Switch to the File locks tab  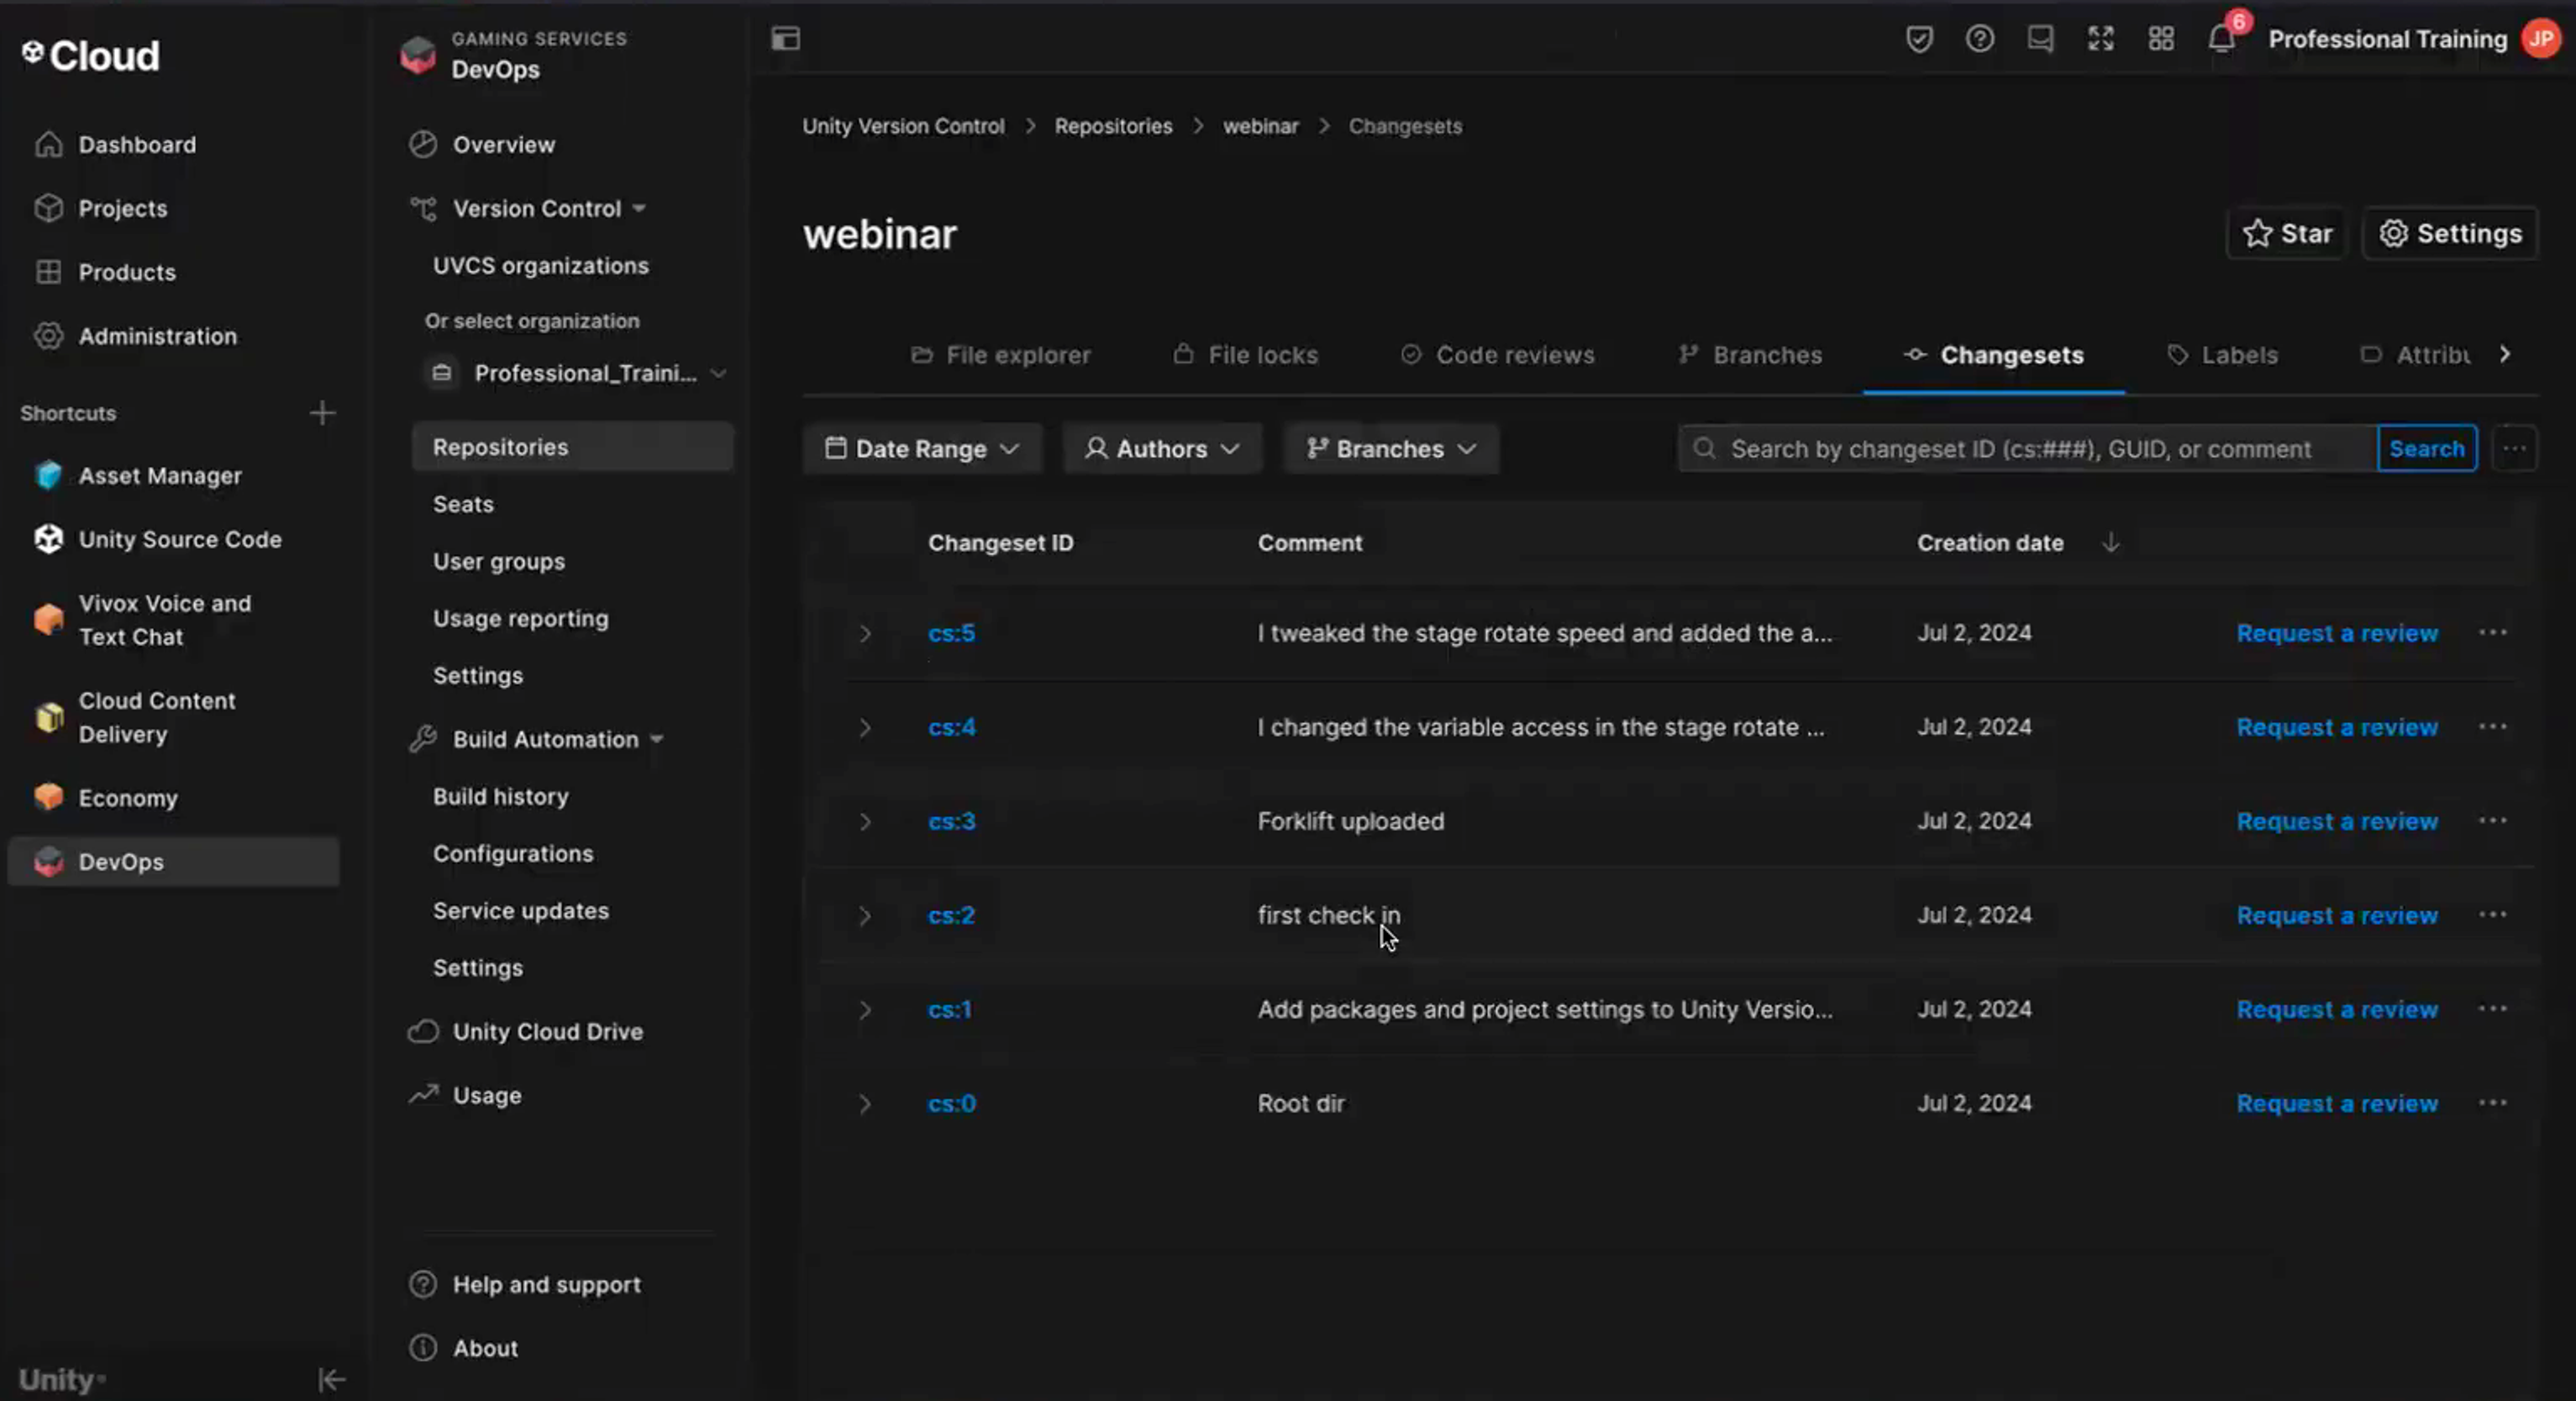click(x=1246, y=355)
